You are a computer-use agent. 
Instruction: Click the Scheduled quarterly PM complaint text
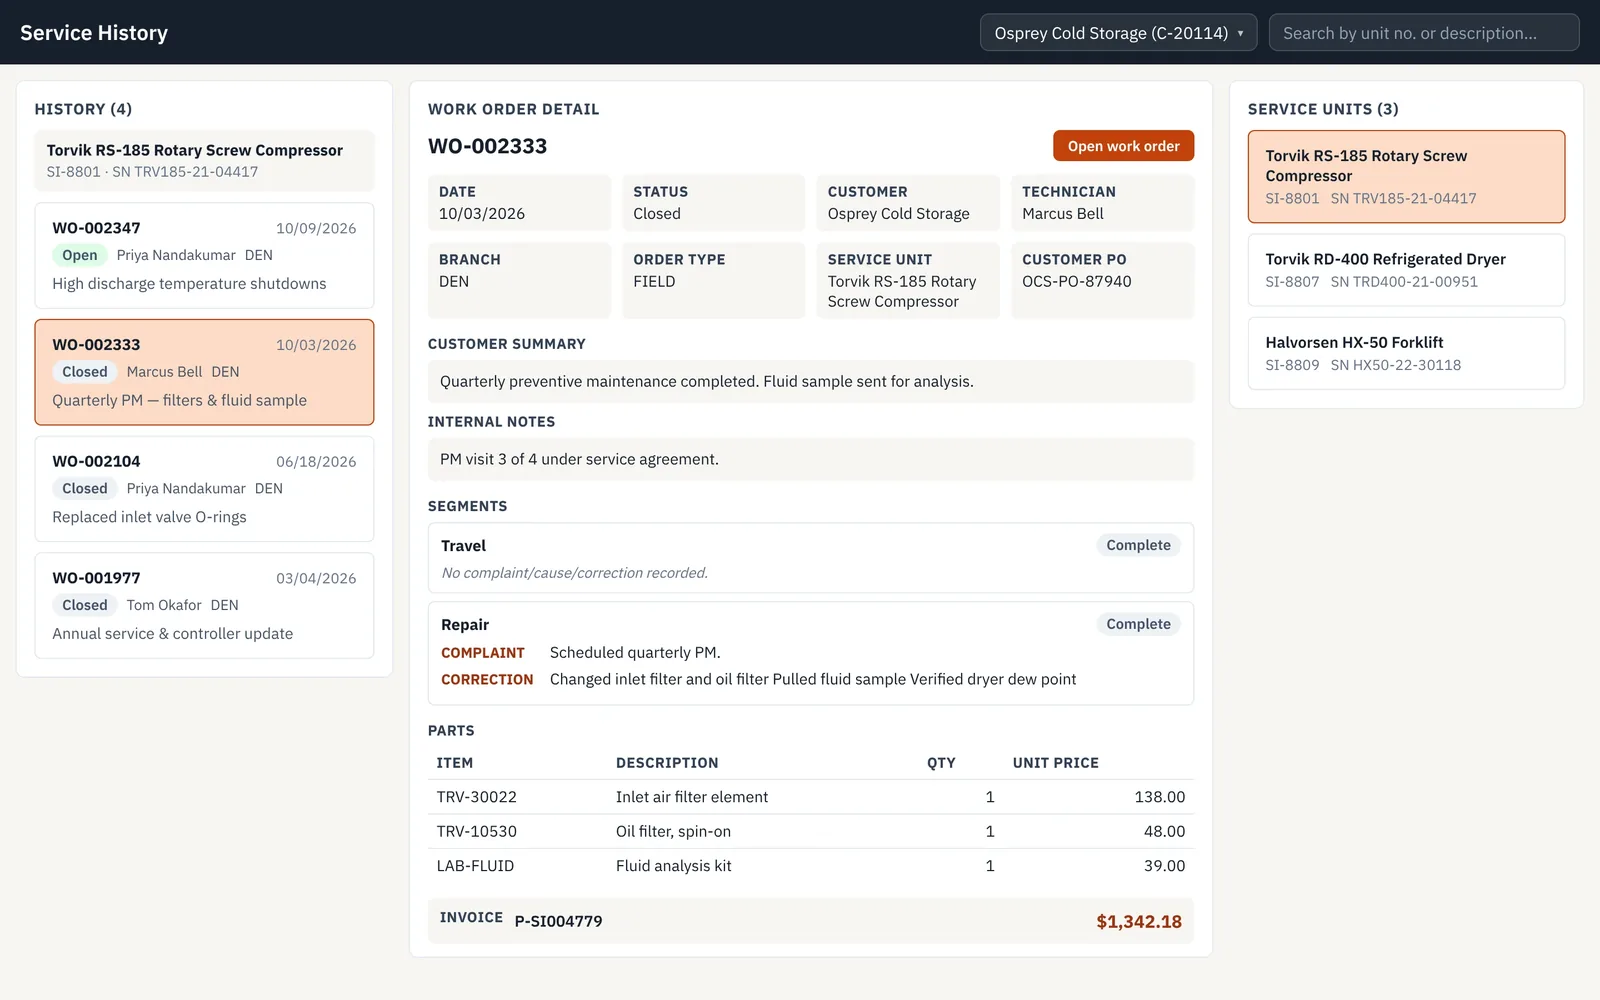pyautogui.click(x=635, y=652)
